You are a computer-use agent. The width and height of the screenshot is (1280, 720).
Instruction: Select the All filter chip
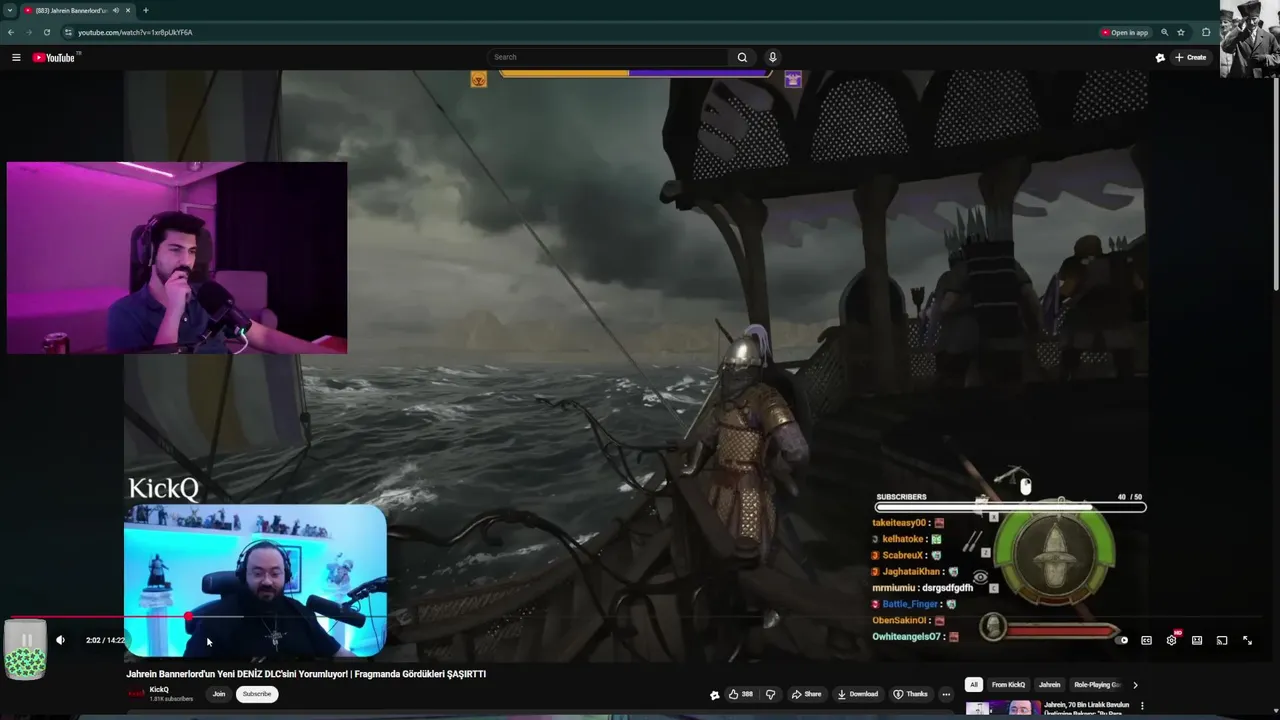[973, 685]
